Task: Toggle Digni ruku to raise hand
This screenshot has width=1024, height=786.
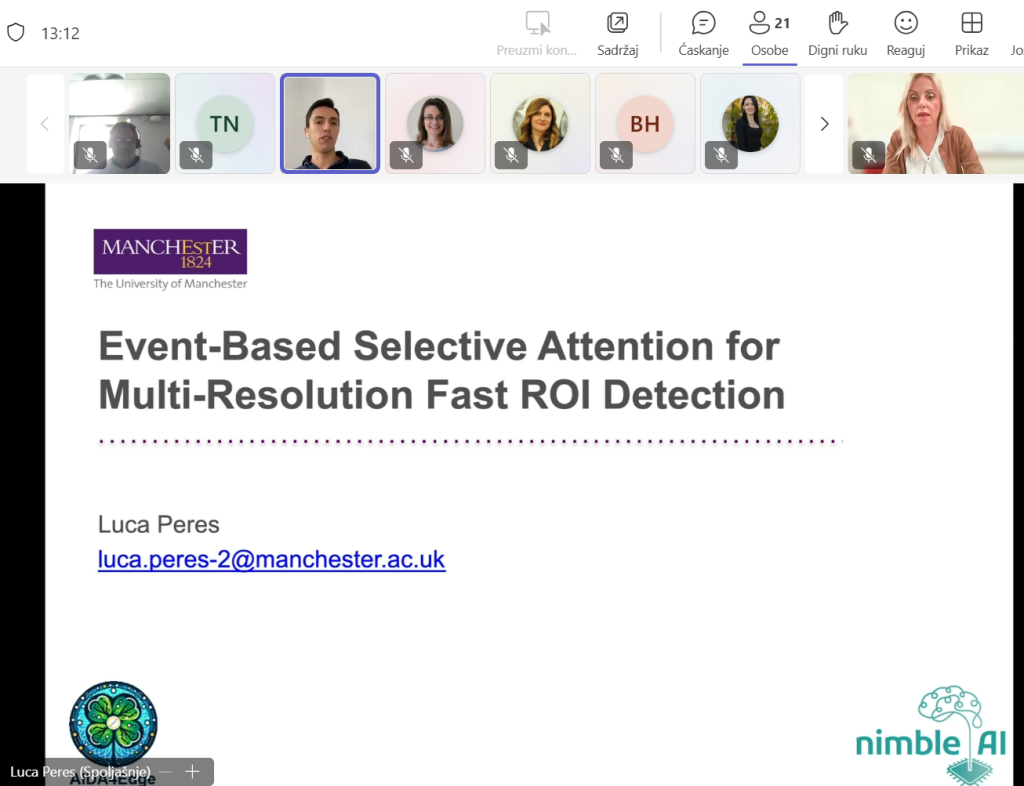Action: [837, 33]
